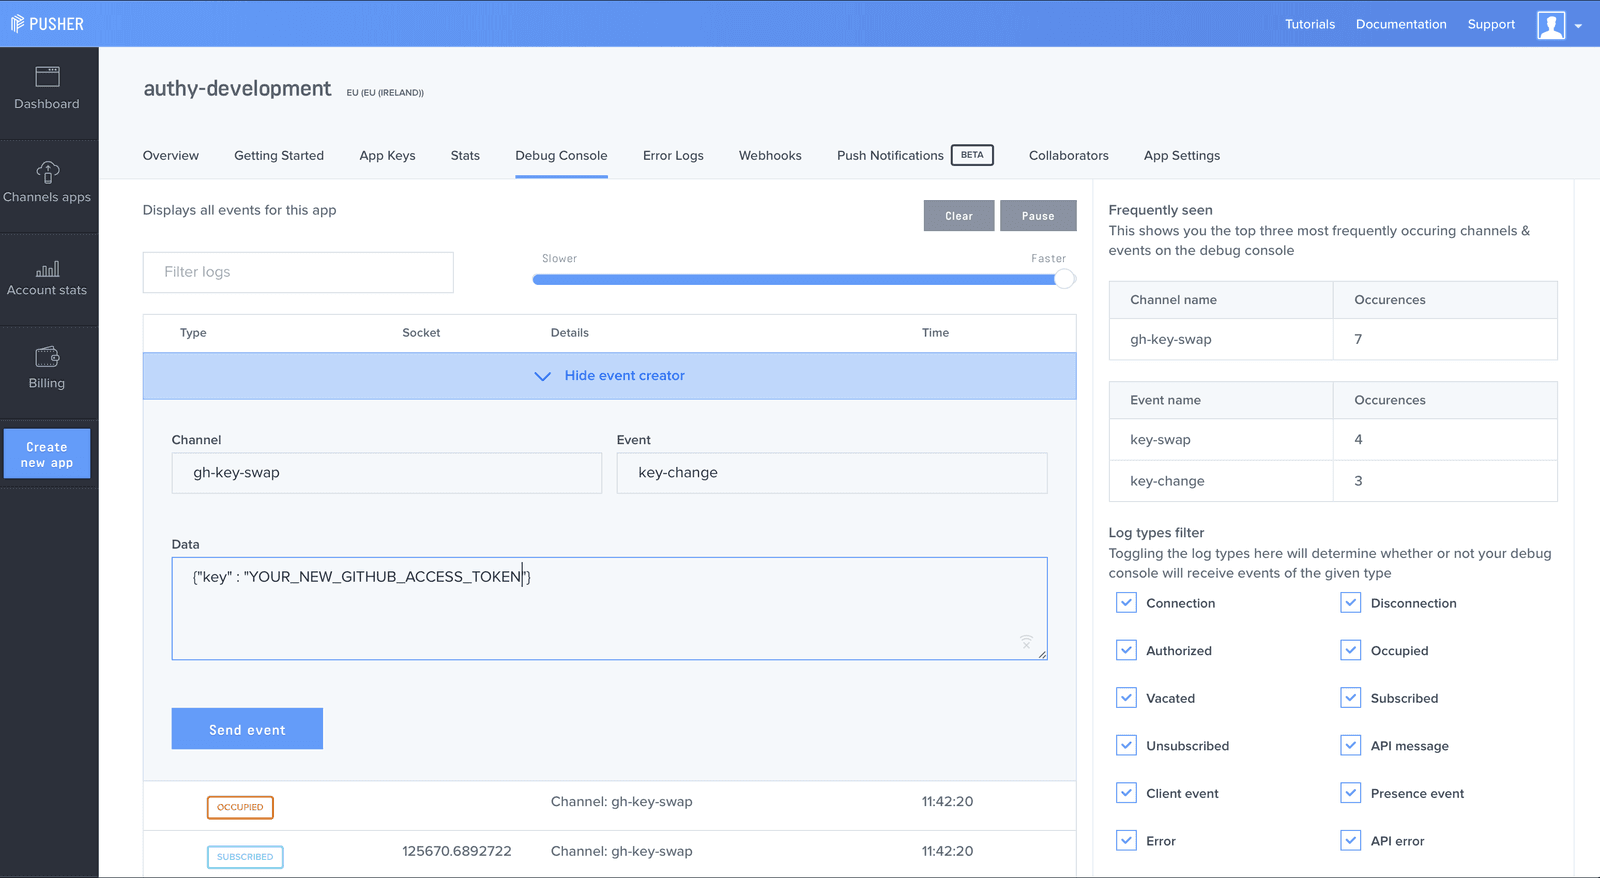The image size is (1600, 878).
Task: Pause the debug console log
Action: click(x=1037, y=216)
